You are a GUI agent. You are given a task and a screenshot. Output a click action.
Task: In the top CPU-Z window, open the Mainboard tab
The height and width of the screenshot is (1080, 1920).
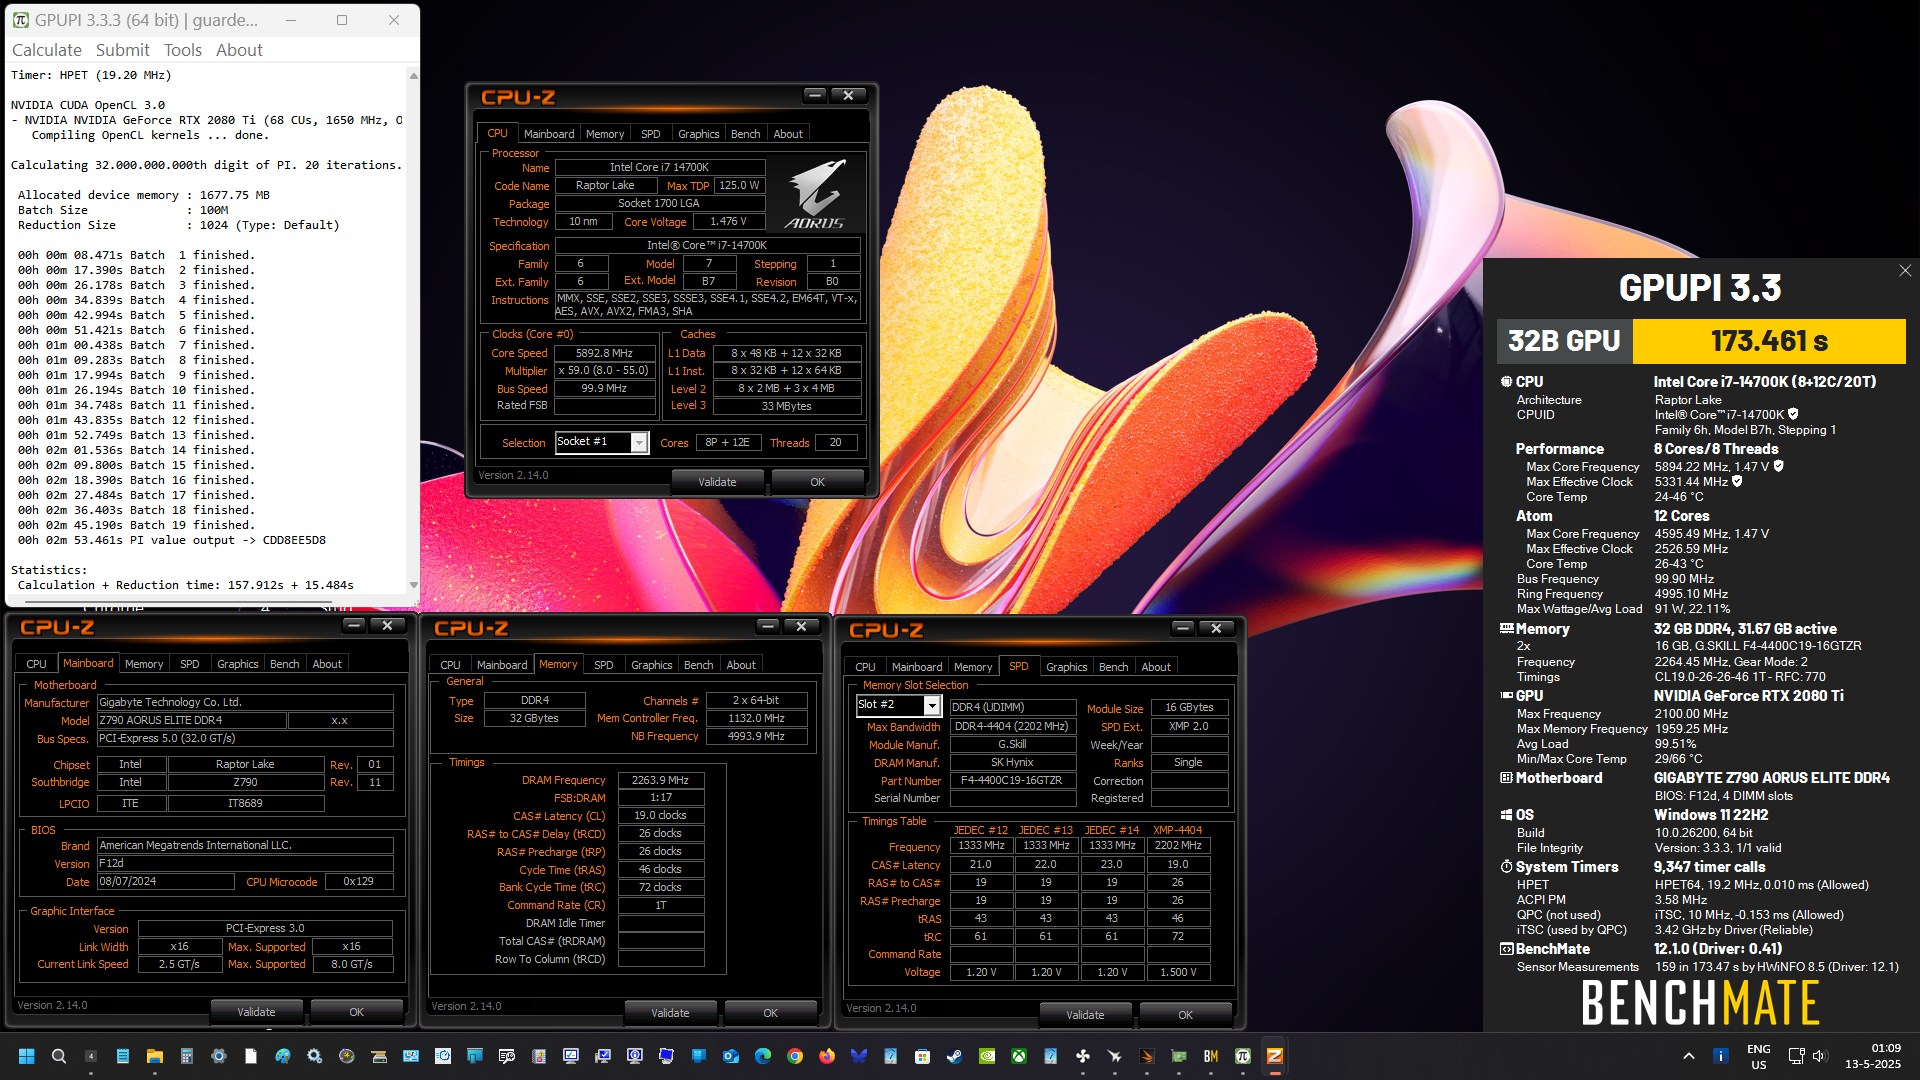pos(549,133)
